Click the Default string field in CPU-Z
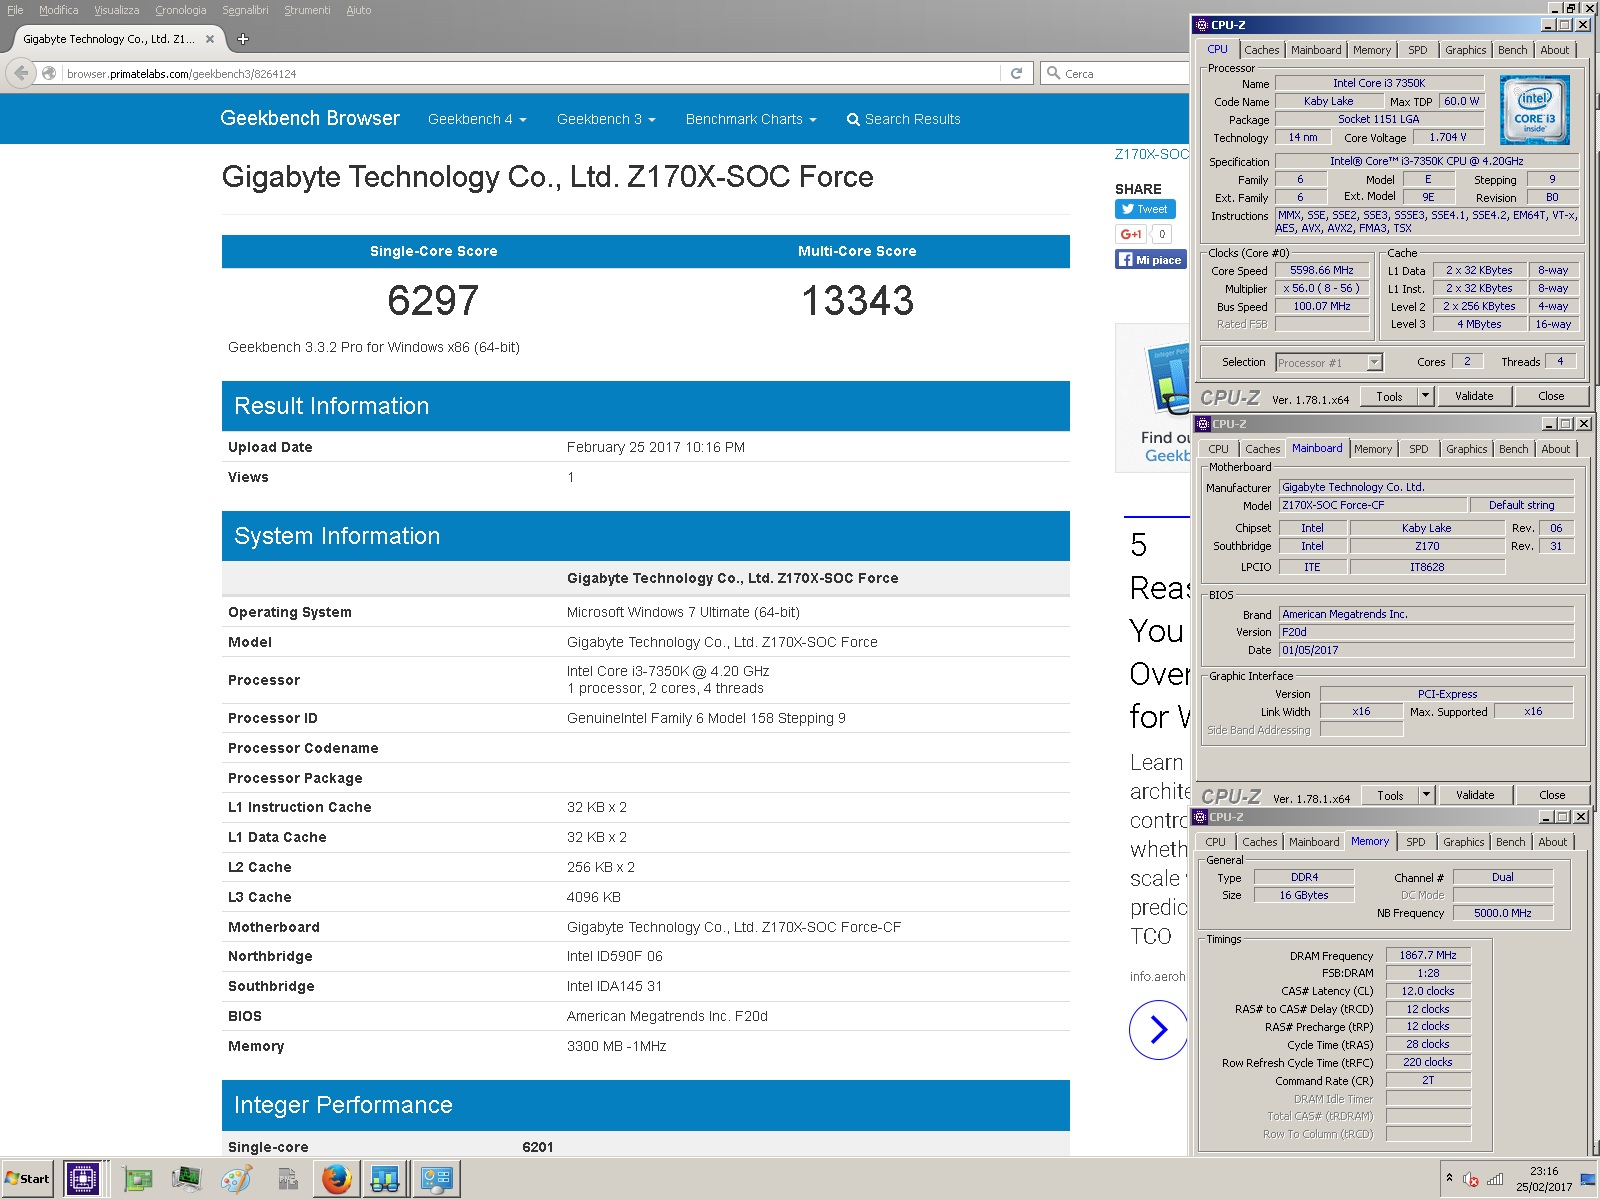Viewport: 1600px width, 1200px height. click(x=1521, y=505)
